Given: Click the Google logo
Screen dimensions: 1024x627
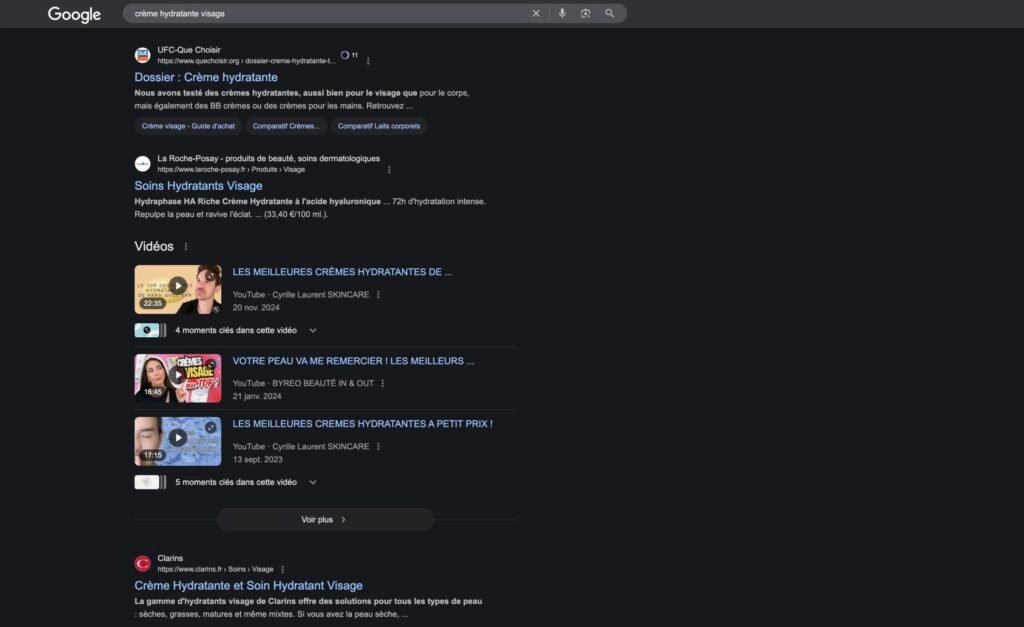Looking at the screenshot, I should [x=74, y=14].
